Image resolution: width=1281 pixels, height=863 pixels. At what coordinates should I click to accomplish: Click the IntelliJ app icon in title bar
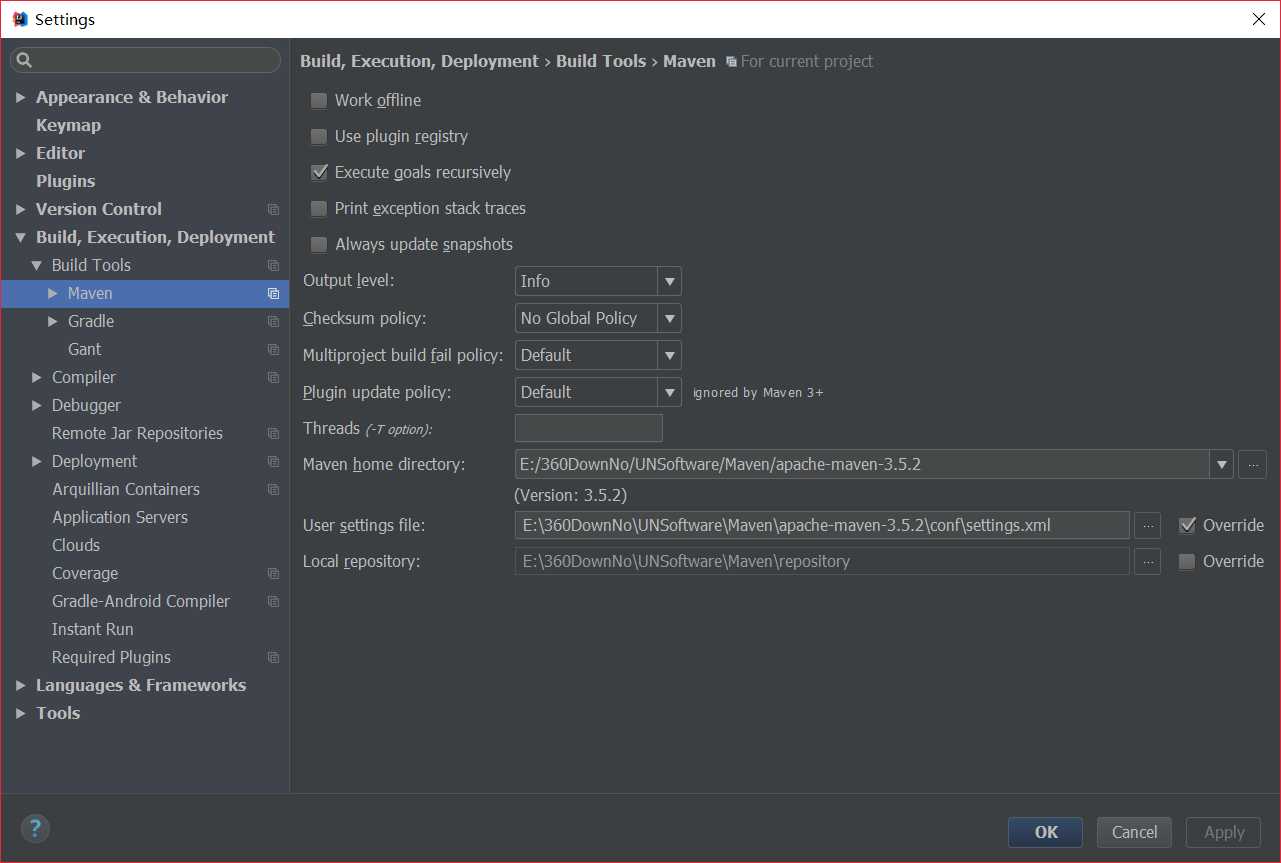[20, 19]
